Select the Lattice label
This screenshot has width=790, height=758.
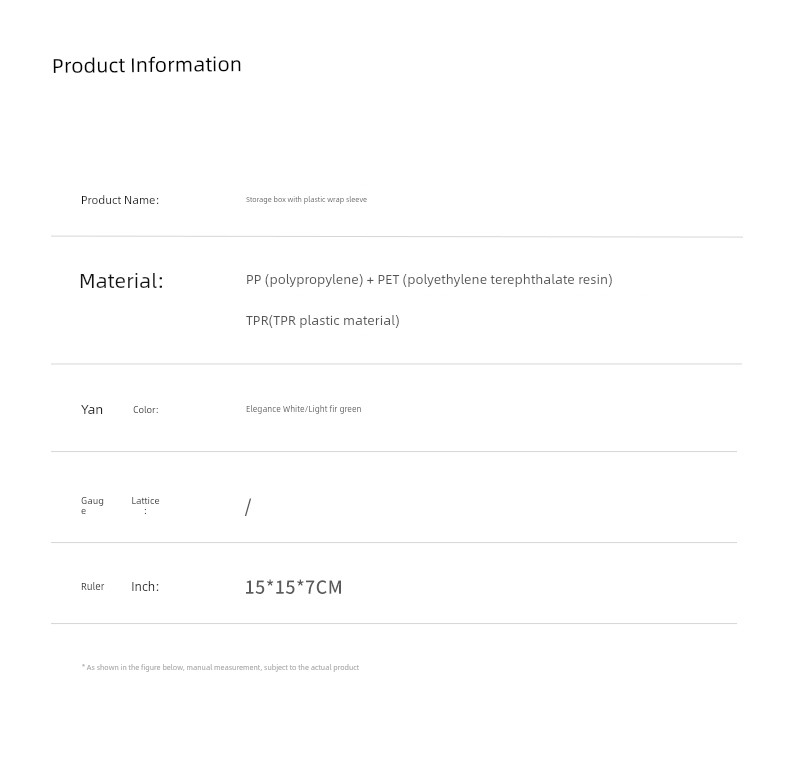pyautogui.click(x=145, y=506)
